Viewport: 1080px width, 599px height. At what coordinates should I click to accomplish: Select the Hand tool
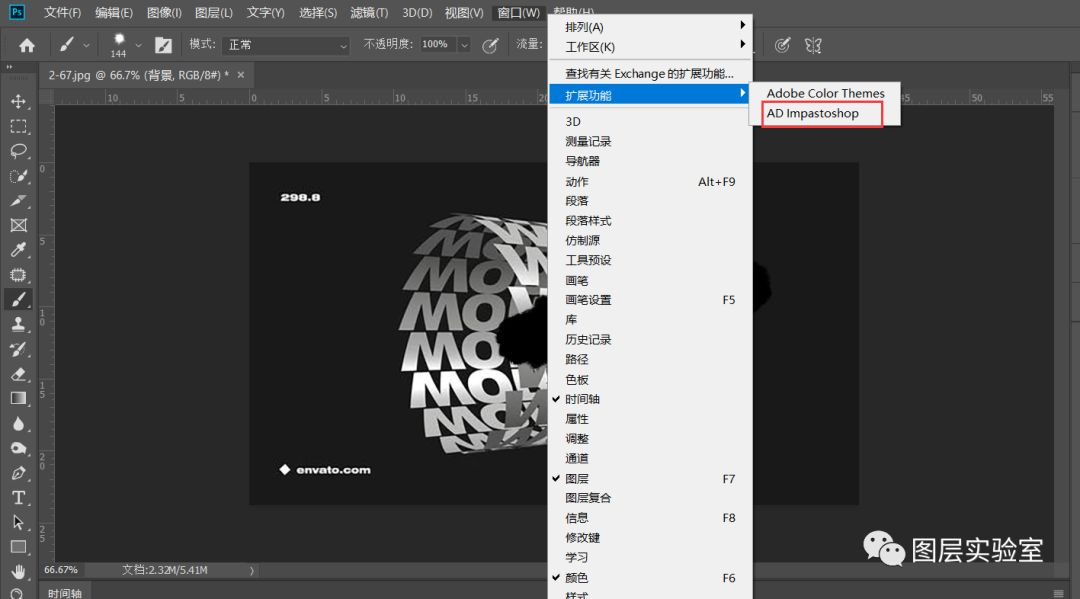19,571
